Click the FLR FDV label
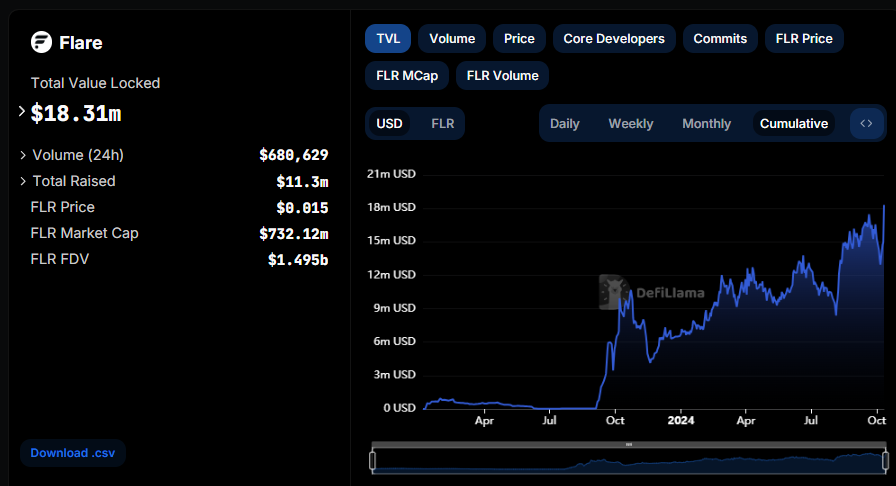The image size is (896, 486). click(x=60, y=259)
